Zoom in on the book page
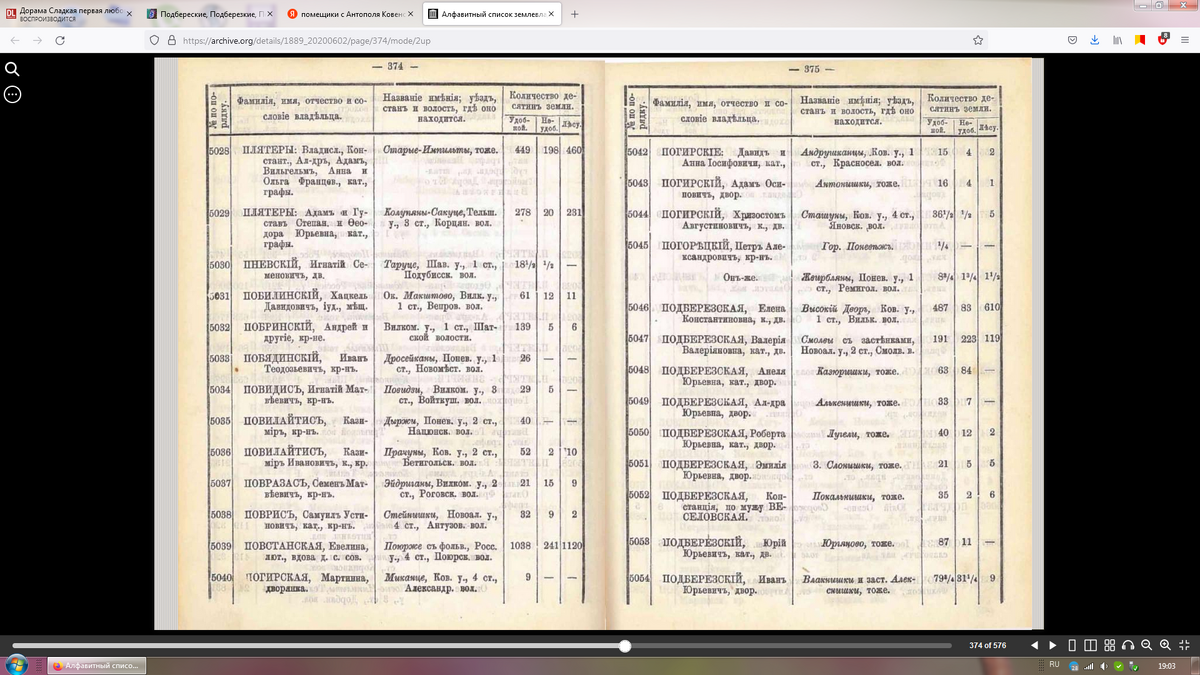The height and width of the screenshot is (675, 1200). click(1165, 645)
